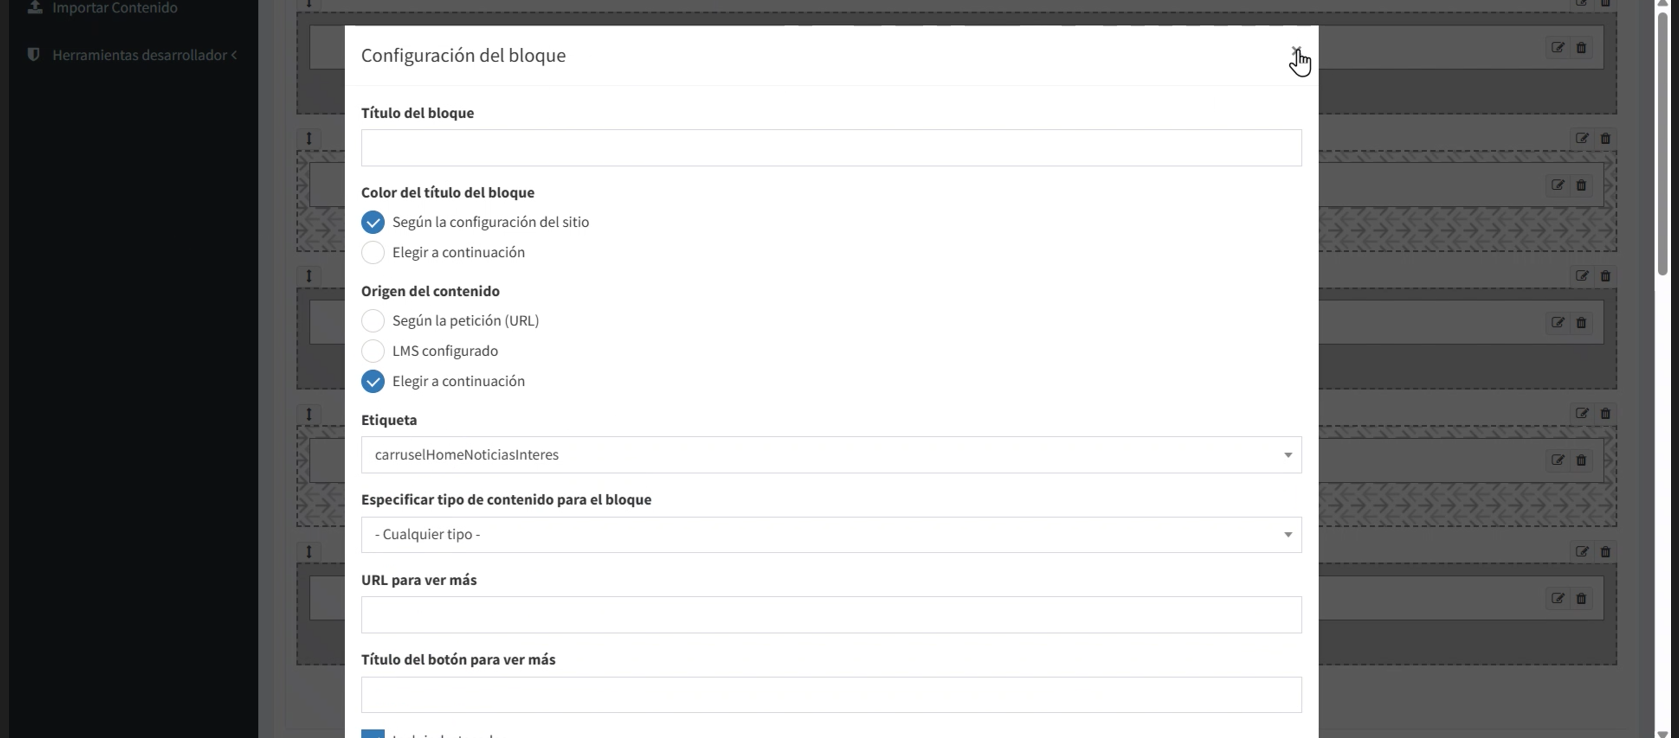Open the 'Especificar tipo de contenido' dropdown
The image size is (1679, 738).
831,535
